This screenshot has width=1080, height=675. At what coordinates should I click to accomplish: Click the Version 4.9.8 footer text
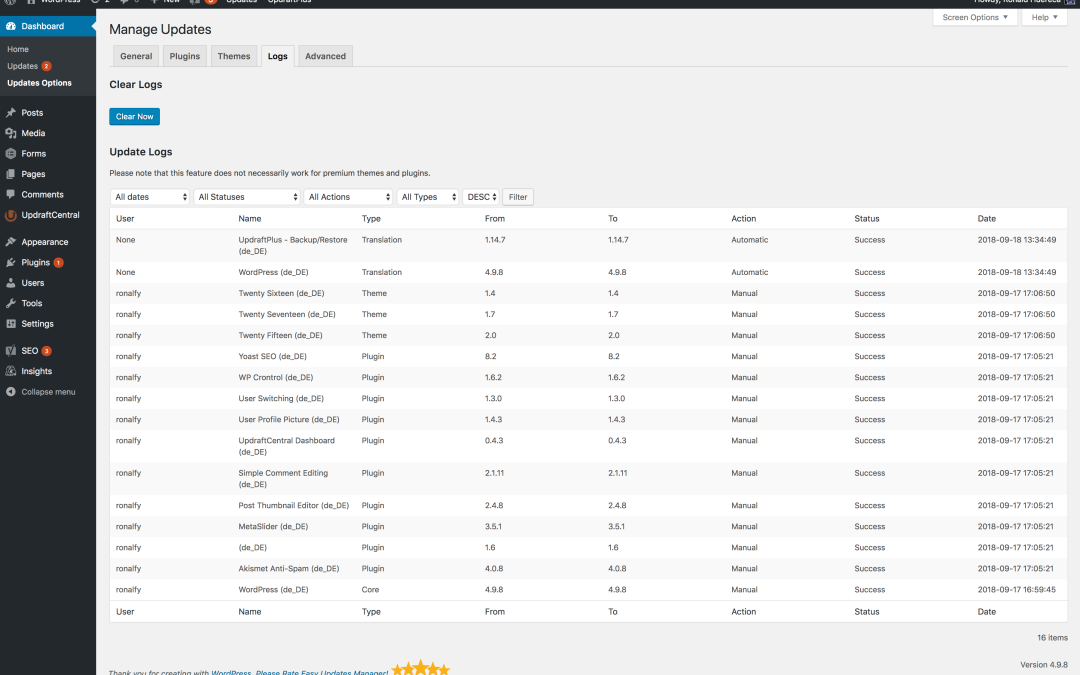point(1044,665)
